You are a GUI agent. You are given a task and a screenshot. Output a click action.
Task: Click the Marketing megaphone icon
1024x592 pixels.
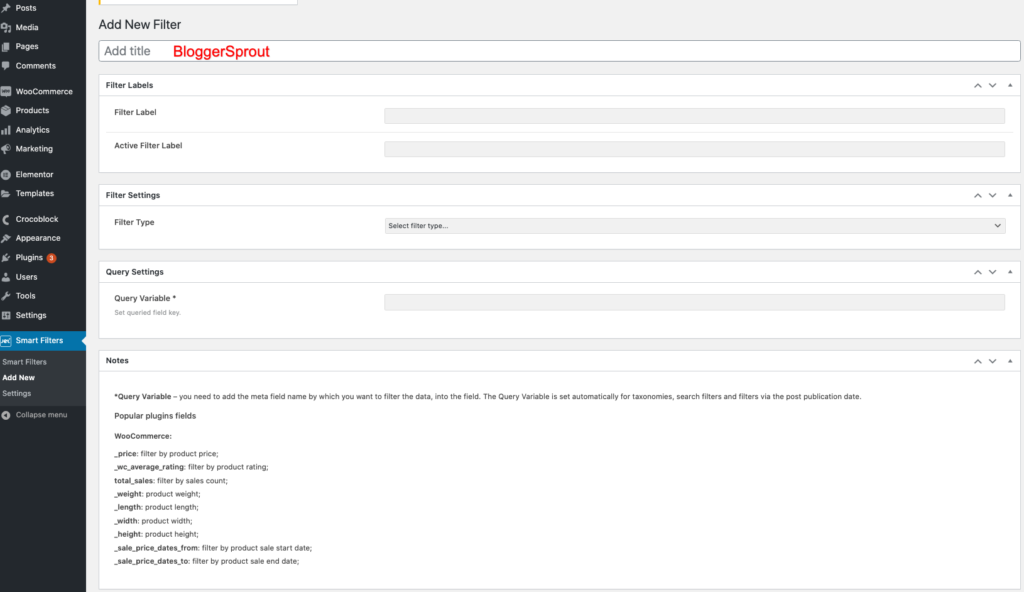click(6, 149)
